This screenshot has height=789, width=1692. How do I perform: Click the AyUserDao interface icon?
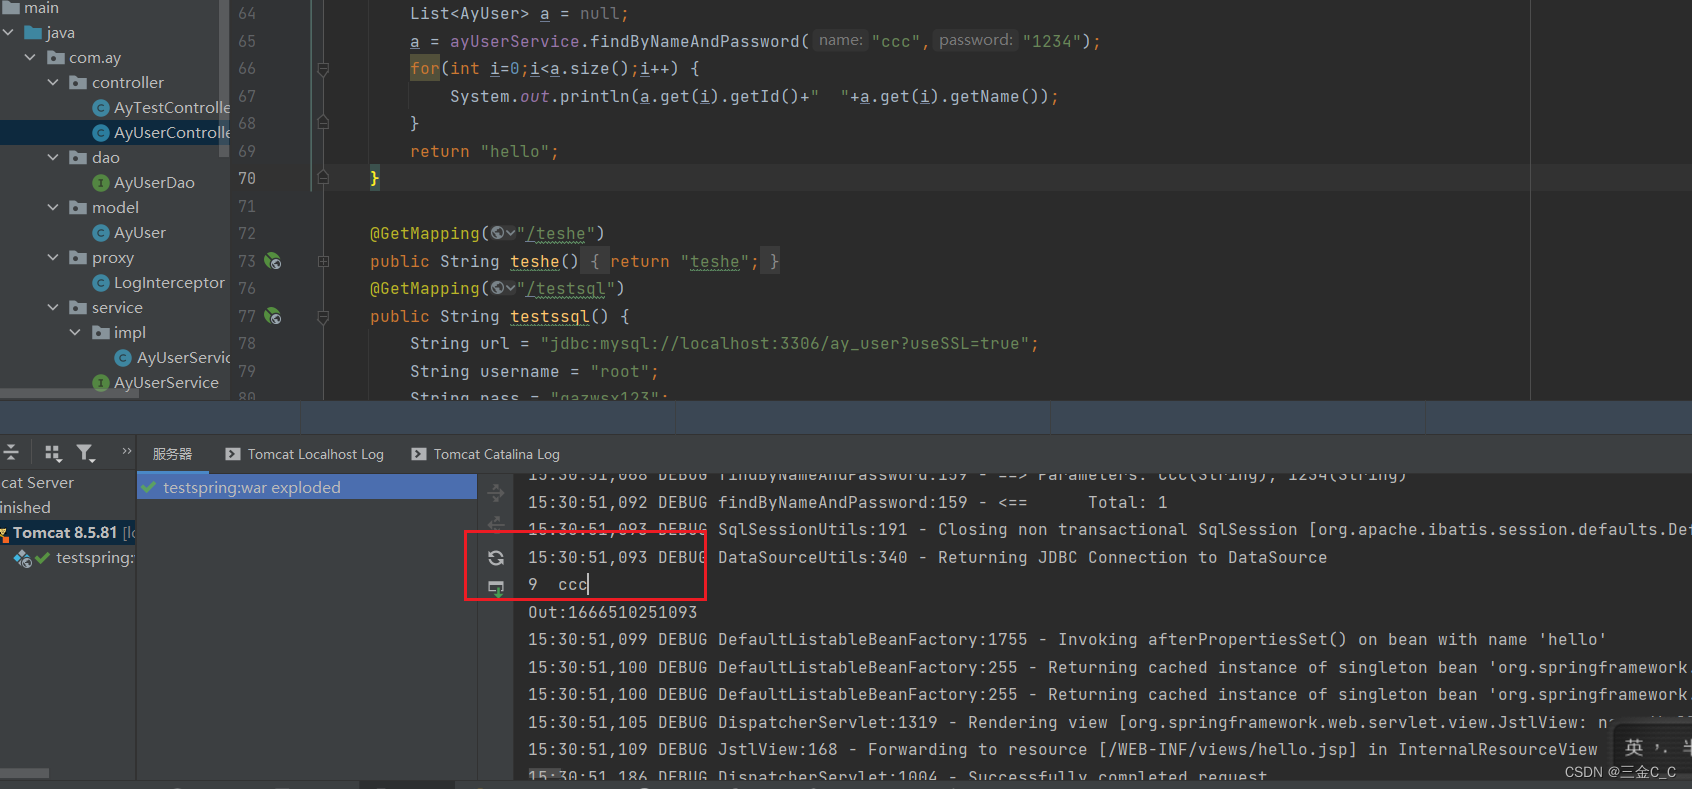[x=101, y=183]
